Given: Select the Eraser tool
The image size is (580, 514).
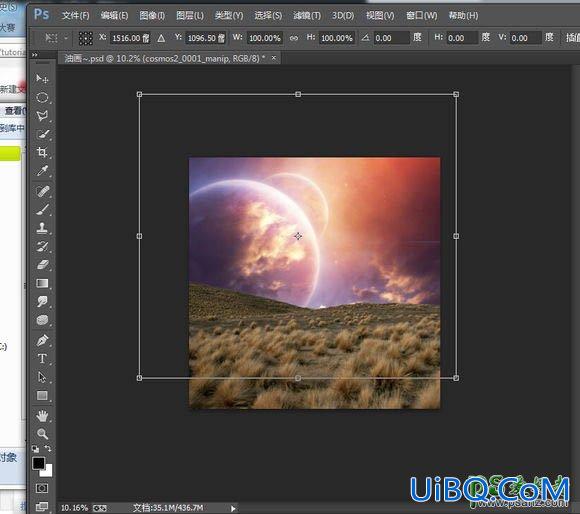Looking at the screenshot, I should [x=42, y=265].
